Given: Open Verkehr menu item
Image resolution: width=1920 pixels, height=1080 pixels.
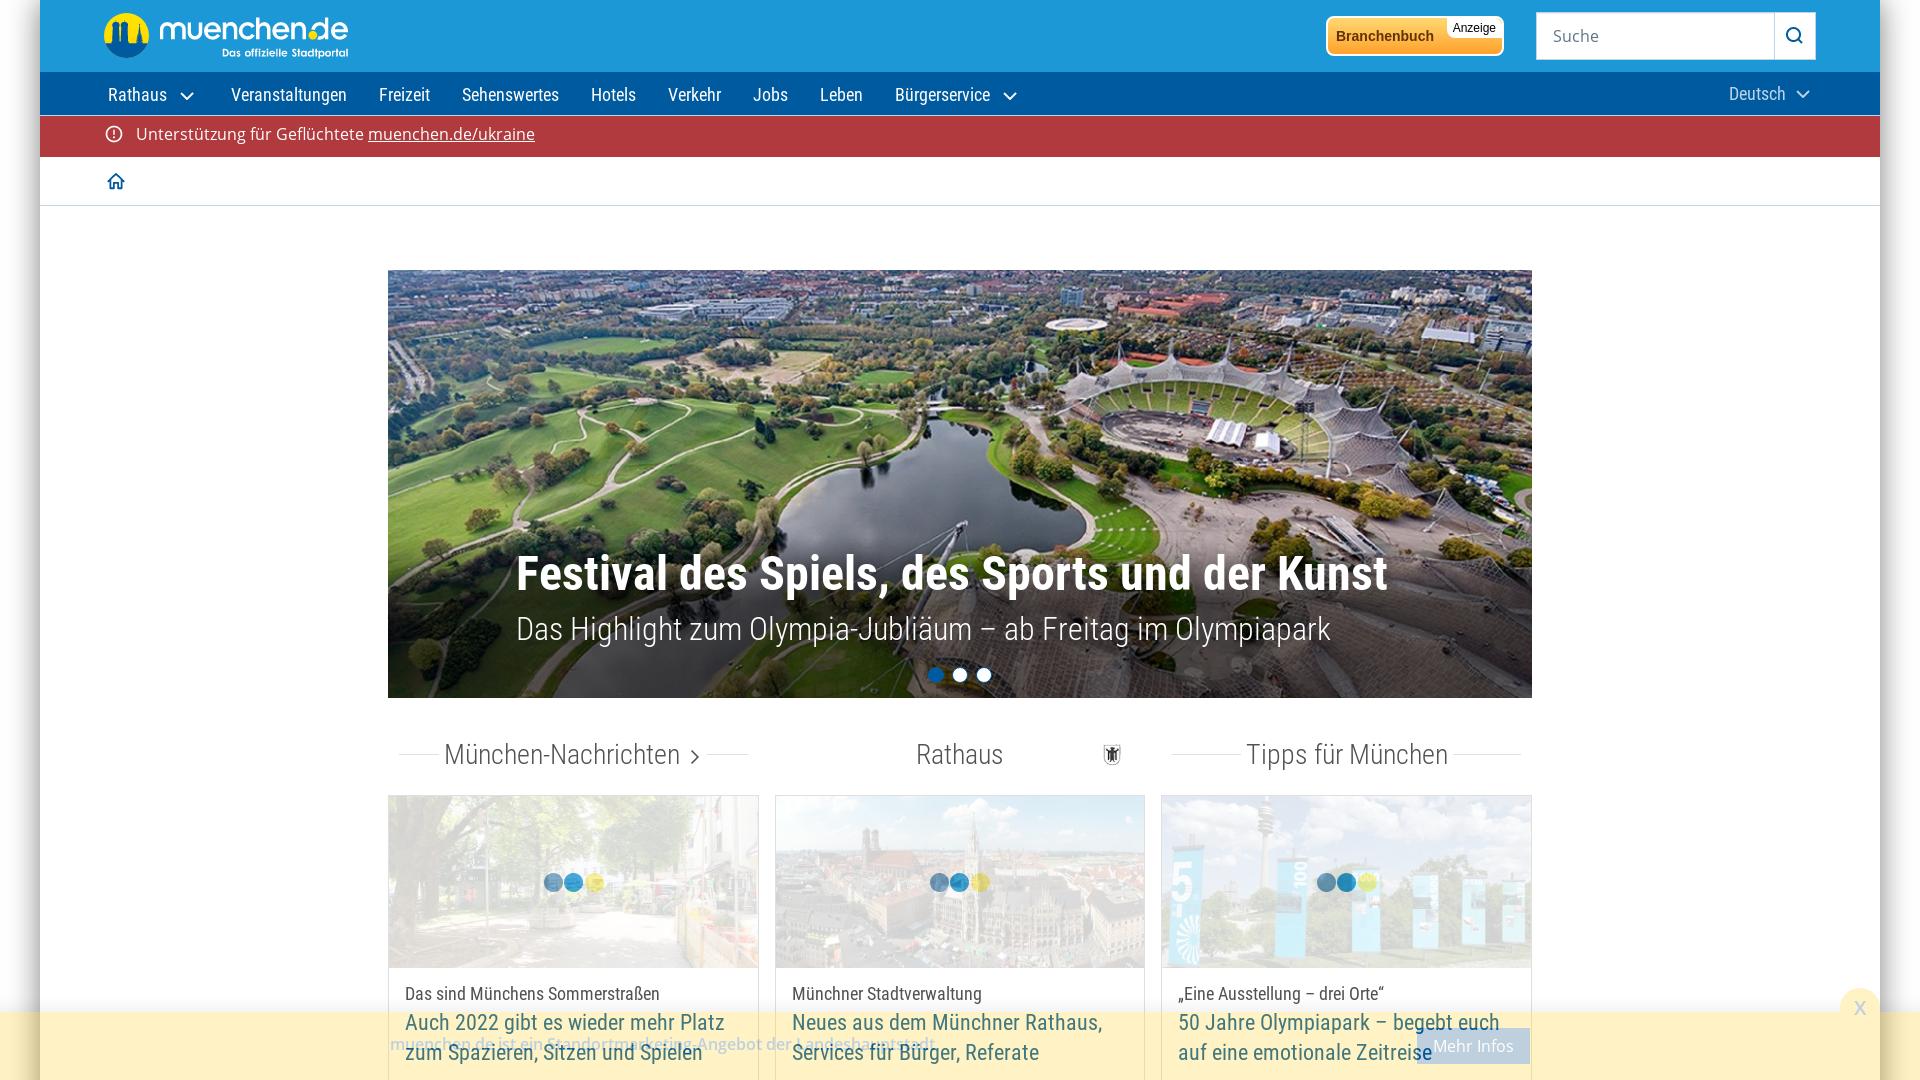Looking at the screenshot, I should click(694, 95).
